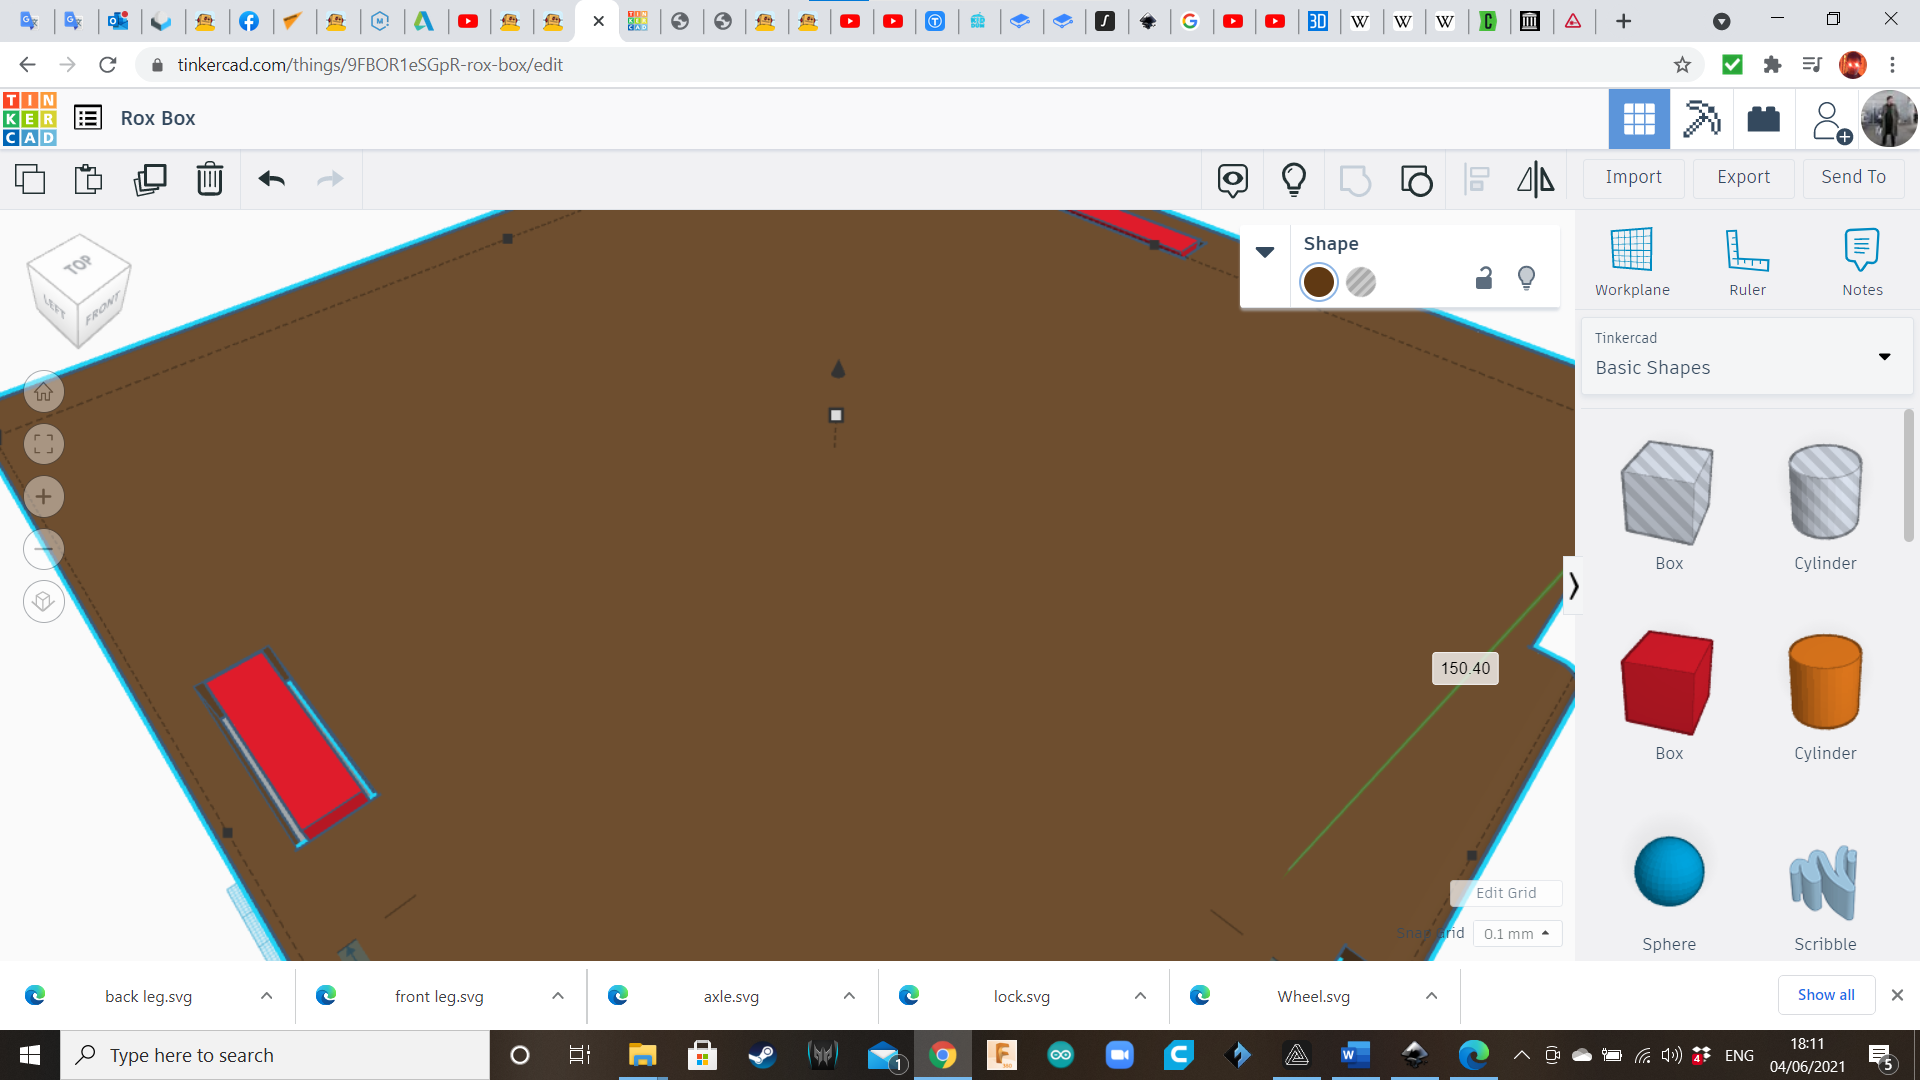The width and height of the screenshot is (1920, 1080).
Task: Click the Duplicate and repeat icon
Action: click(x=150, y=179)
